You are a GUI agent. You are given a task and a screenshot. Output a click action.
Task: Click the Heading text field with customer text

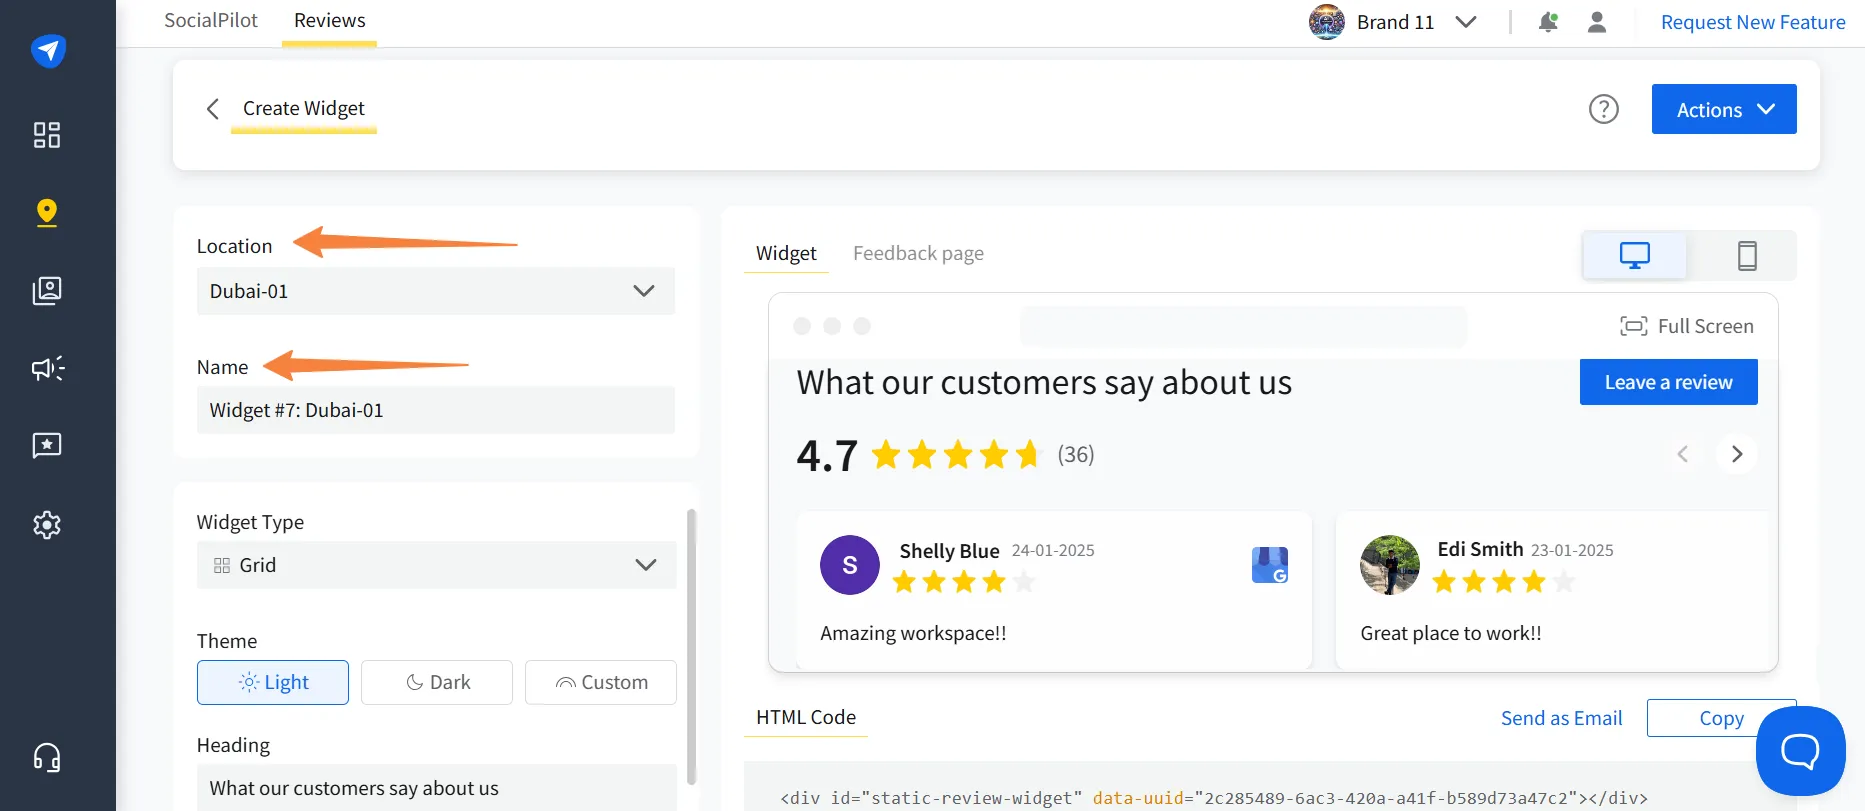436,788
